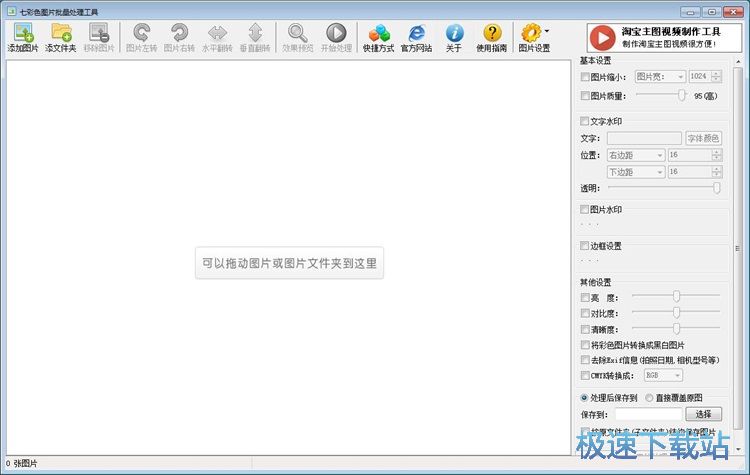Viewport: 750px width, 475px height.
Task: Enable the 边框设置 checkbox
Action: click(x=585, y=246)
